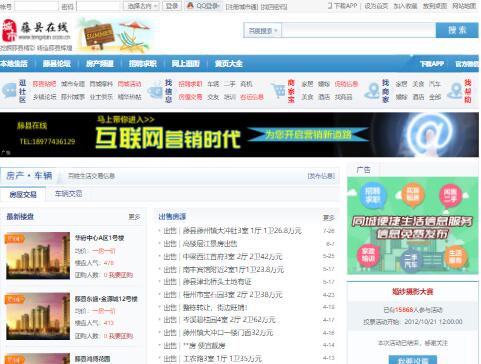Switch to the 房屋交易 tab
The width and height of the screenshot is (481, 364).
[23, 194]
